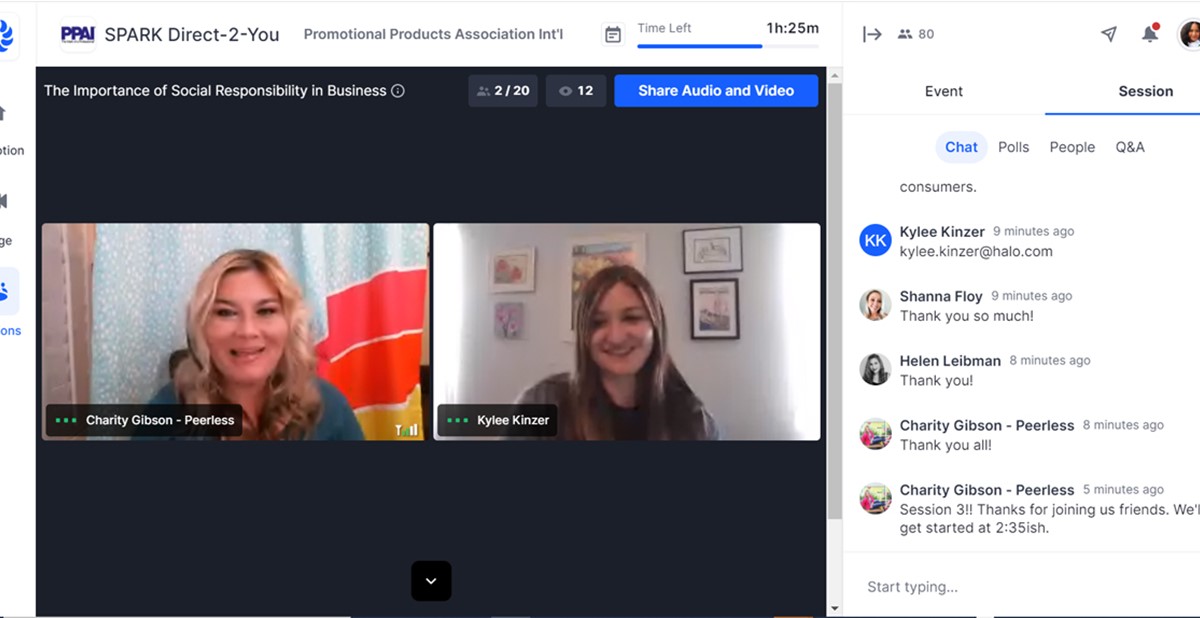Image resolution: width=1200 pixels, height=618 pixels.
Task: Open the schedule calendar icon
Action: (613, 34)
